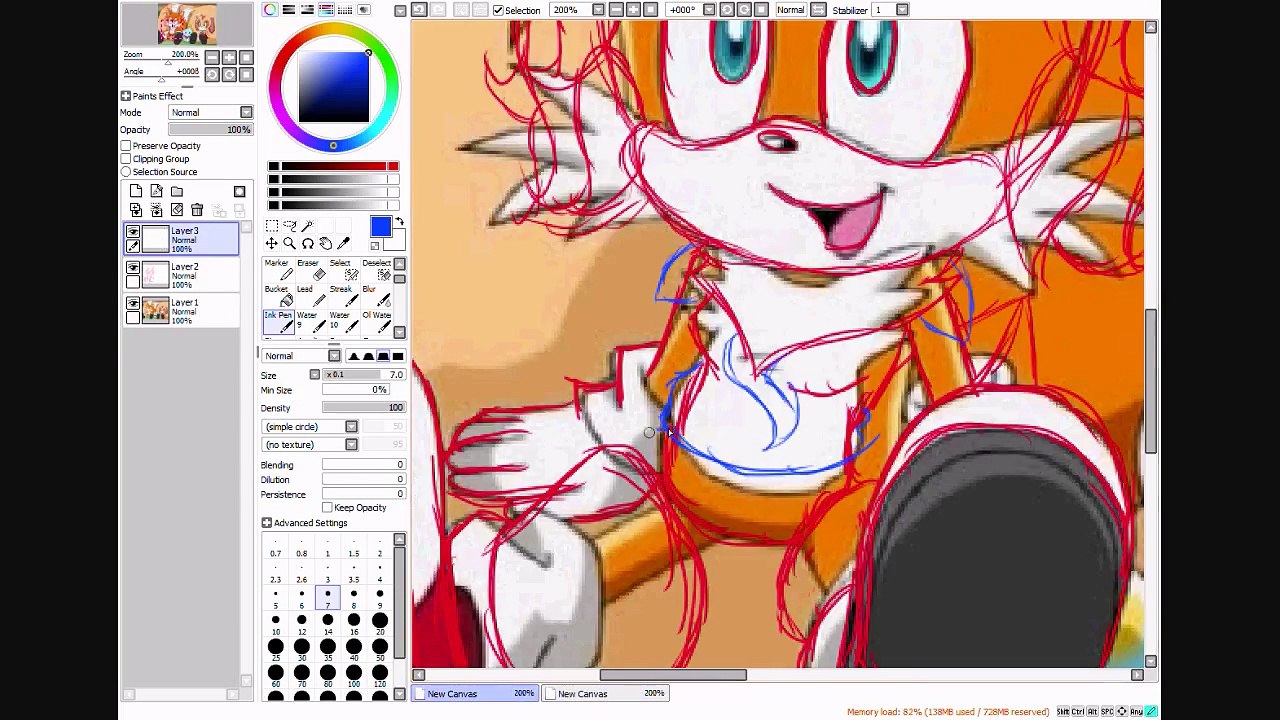Delete the selected layer with trash icon

(x=197, y=210)
